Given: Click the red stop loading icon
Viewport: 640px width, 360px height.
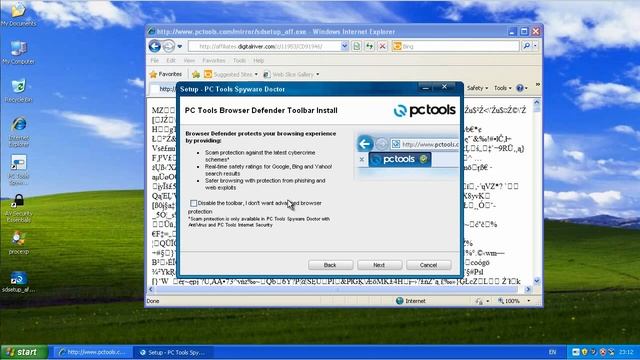Looking at the screenshot, I should click(382, 47).
